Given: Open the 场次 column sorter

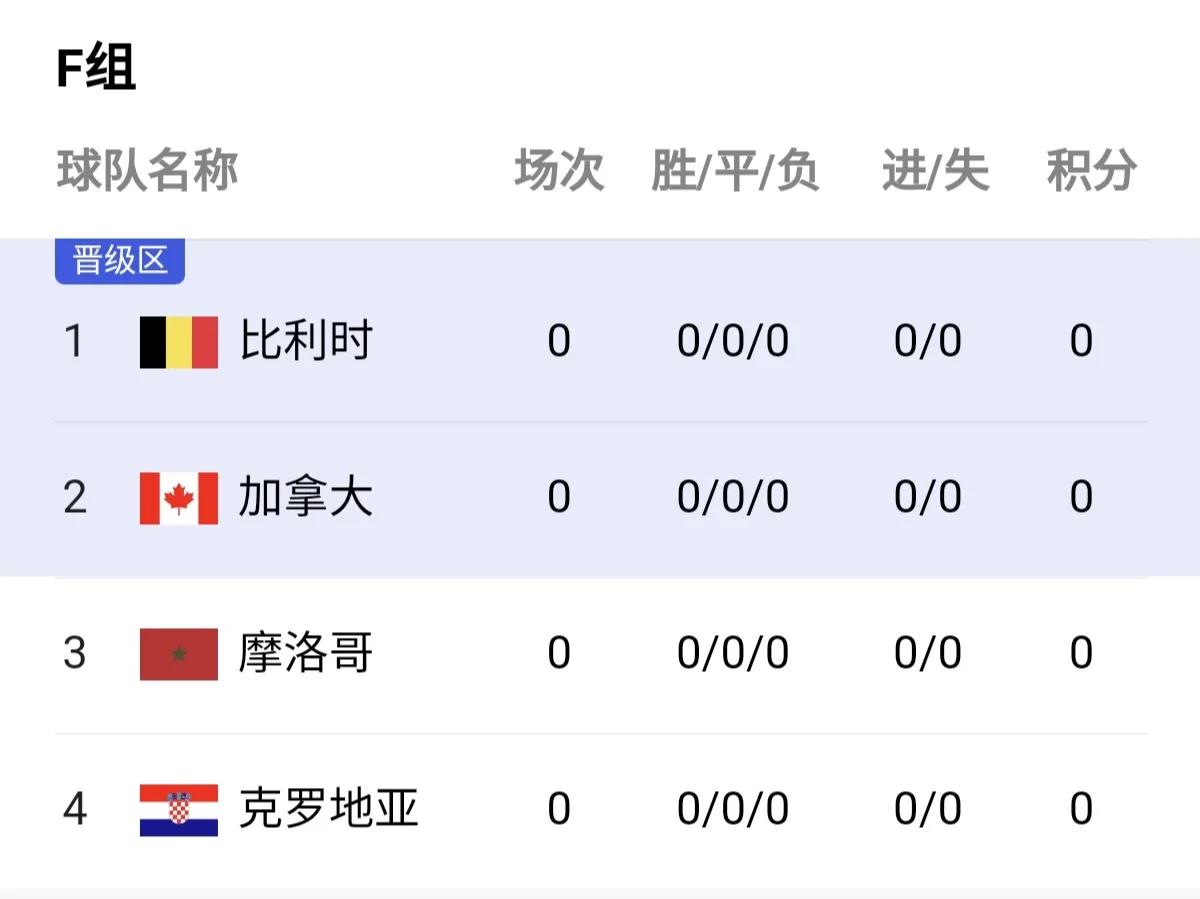Looking at the screenshot, I should pos(557,170).
